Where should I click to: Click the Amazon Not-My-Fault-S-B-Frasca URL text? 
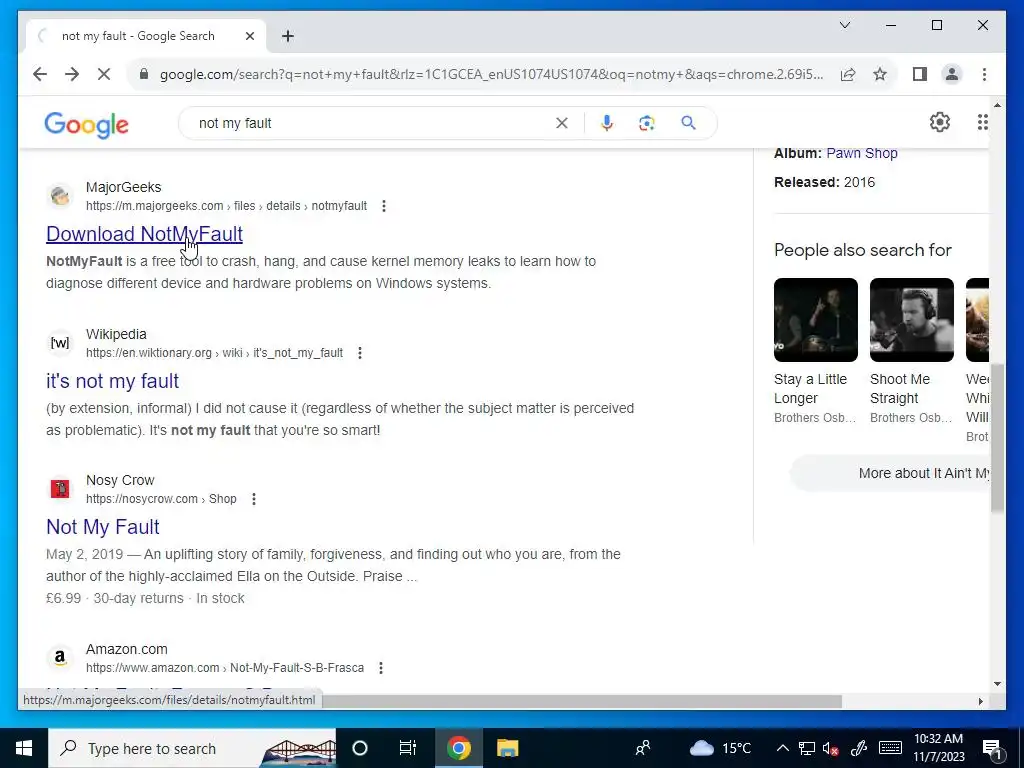click(x=225, y=667)
